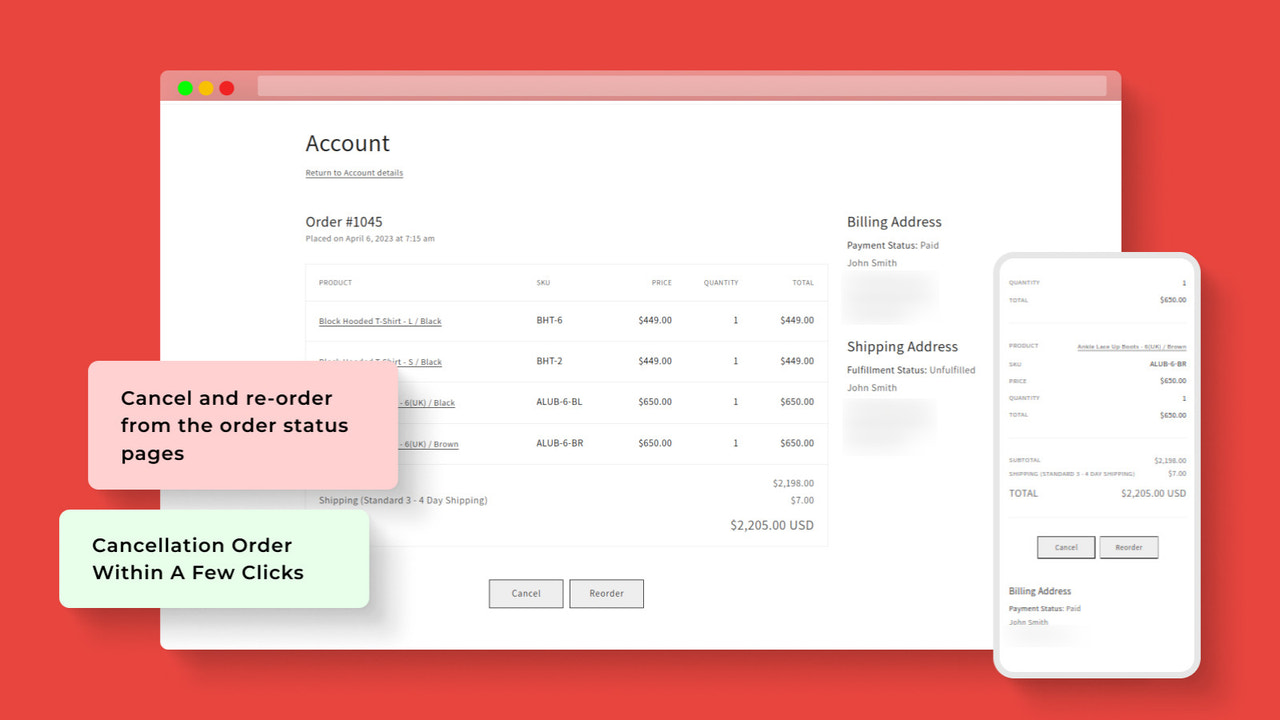Viewport: 1280px width, 720px height.
Task: Click the green cancellation order callout
Action: [x=213, y=559]
